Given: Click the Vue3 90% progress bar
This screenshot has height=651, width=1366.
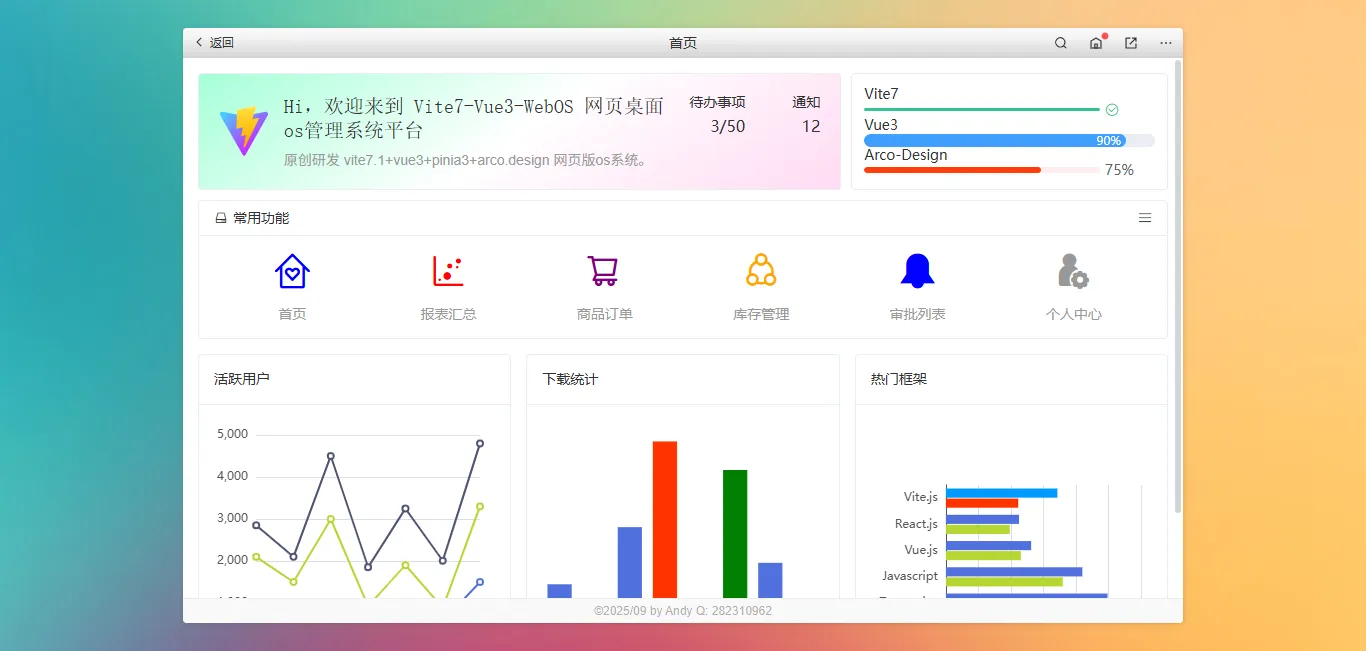Looking at the screenshot, I should point(1009,141).
